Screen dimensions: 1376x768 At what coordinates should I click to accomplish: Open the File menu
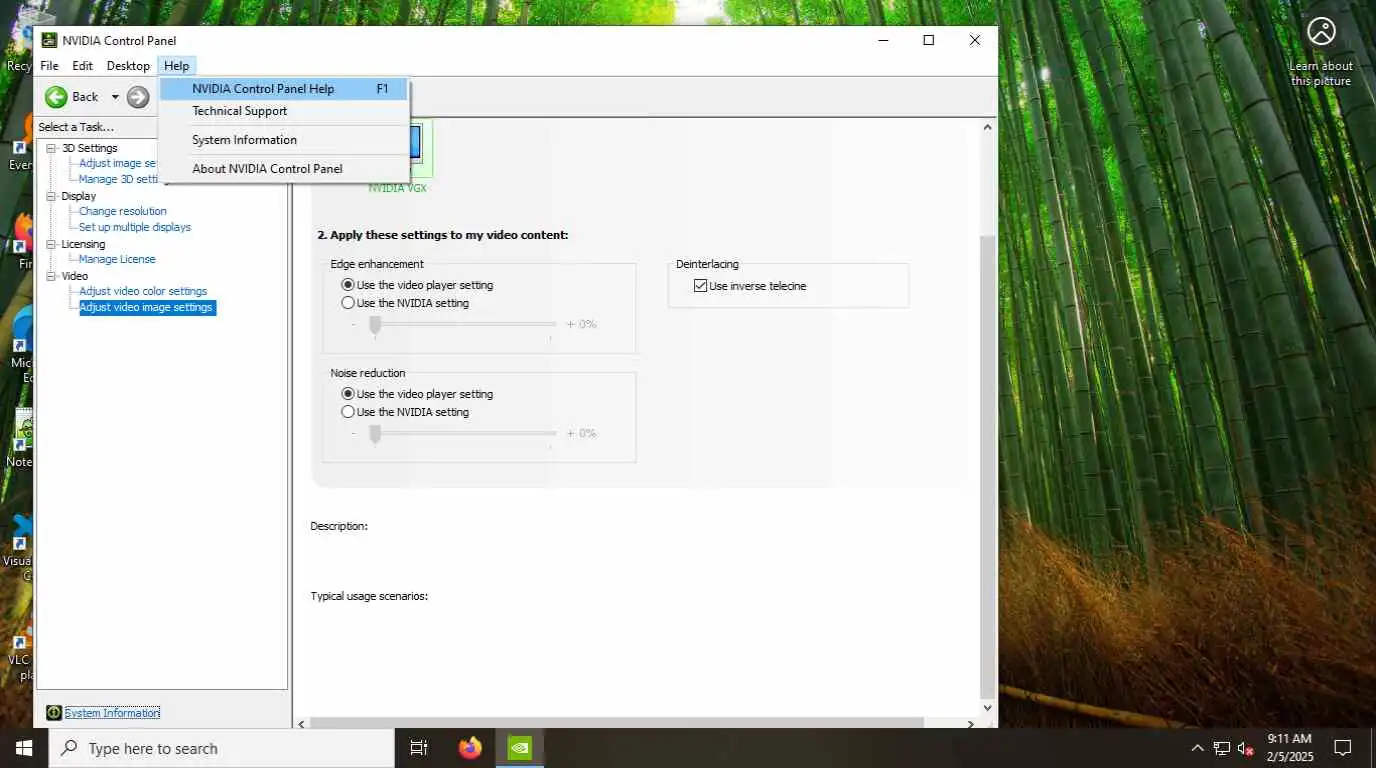click(x=49, y=66)
